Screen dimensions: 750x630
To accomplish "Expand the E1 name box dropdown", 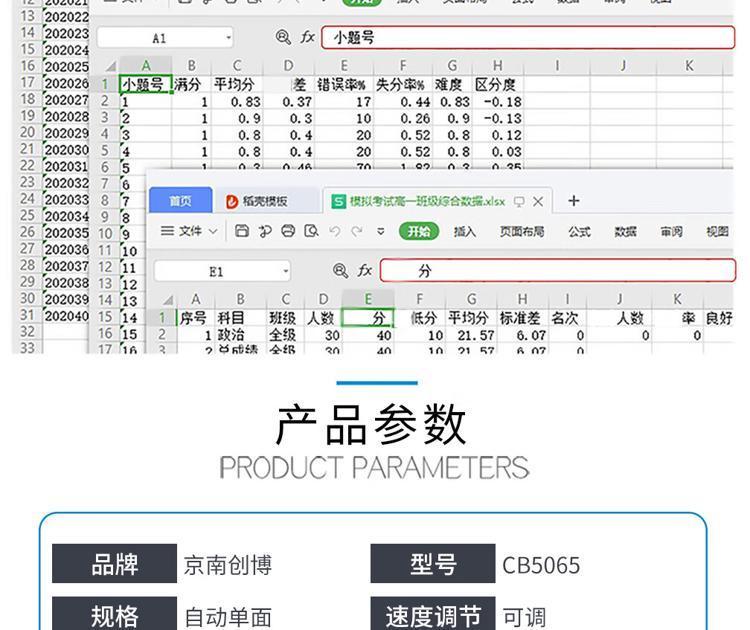I will click(x=286, y=271).
